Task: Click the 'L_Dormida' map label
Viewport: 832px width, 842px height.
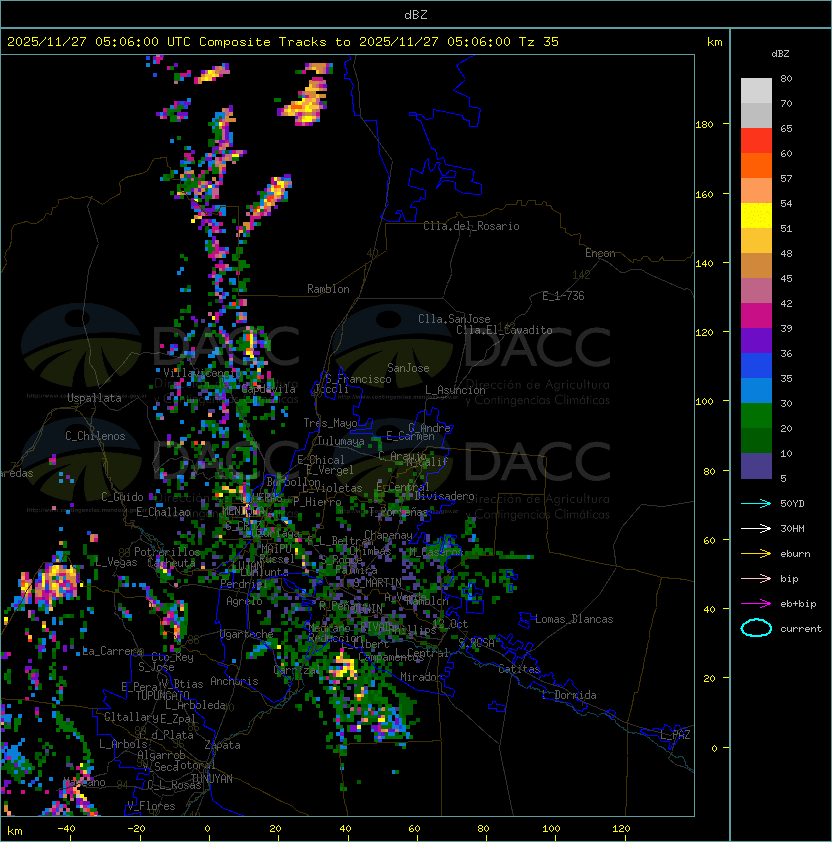Action: coord(569,695)
